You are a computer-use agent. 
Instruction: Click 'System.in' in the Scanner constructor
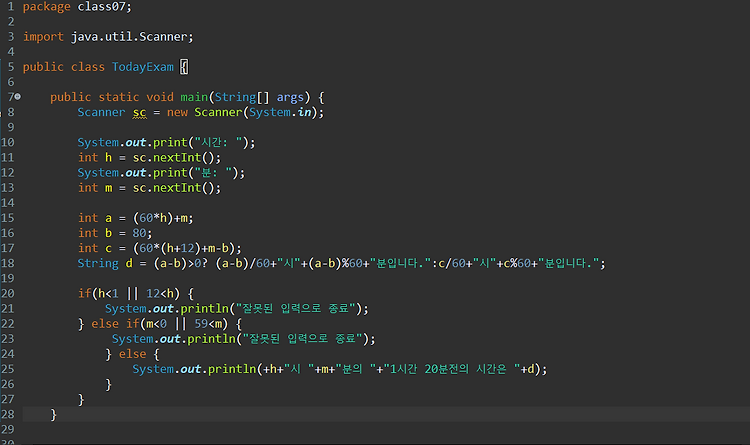pyautogui.click(x=280, y=112)
